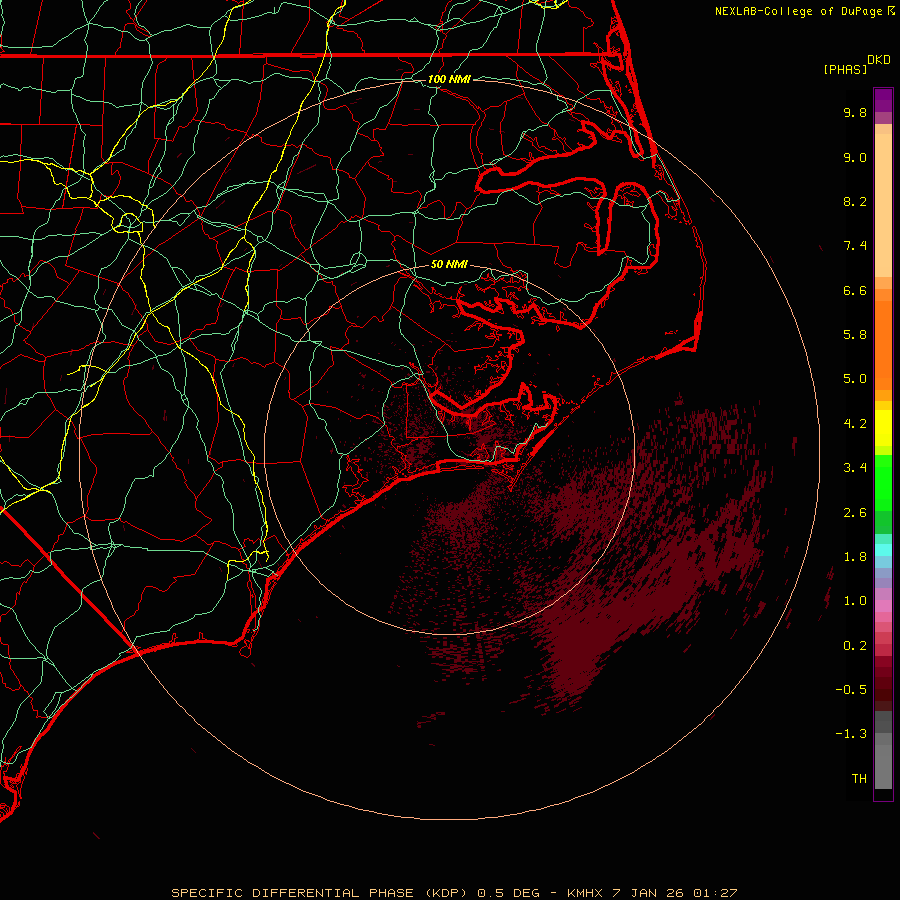Click the 4.2 legend value
Viewport: 900px width, 900px height.
click(x=855, y=424)
